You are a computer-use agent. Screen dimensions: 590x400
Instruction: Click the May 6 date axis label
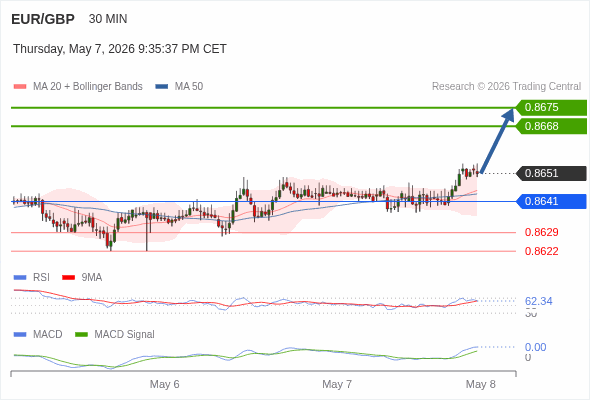(164, 384)
